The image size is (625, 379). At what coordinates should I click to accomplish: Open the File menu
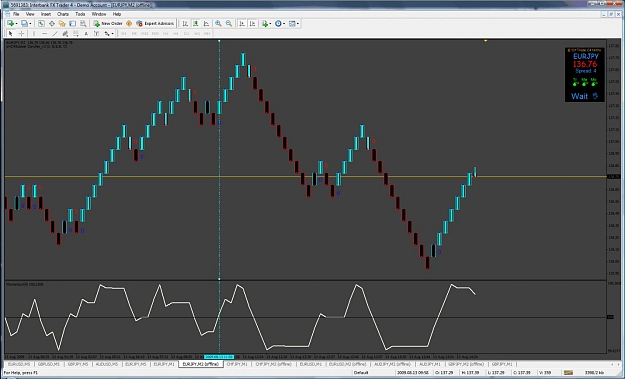(16, 14)
